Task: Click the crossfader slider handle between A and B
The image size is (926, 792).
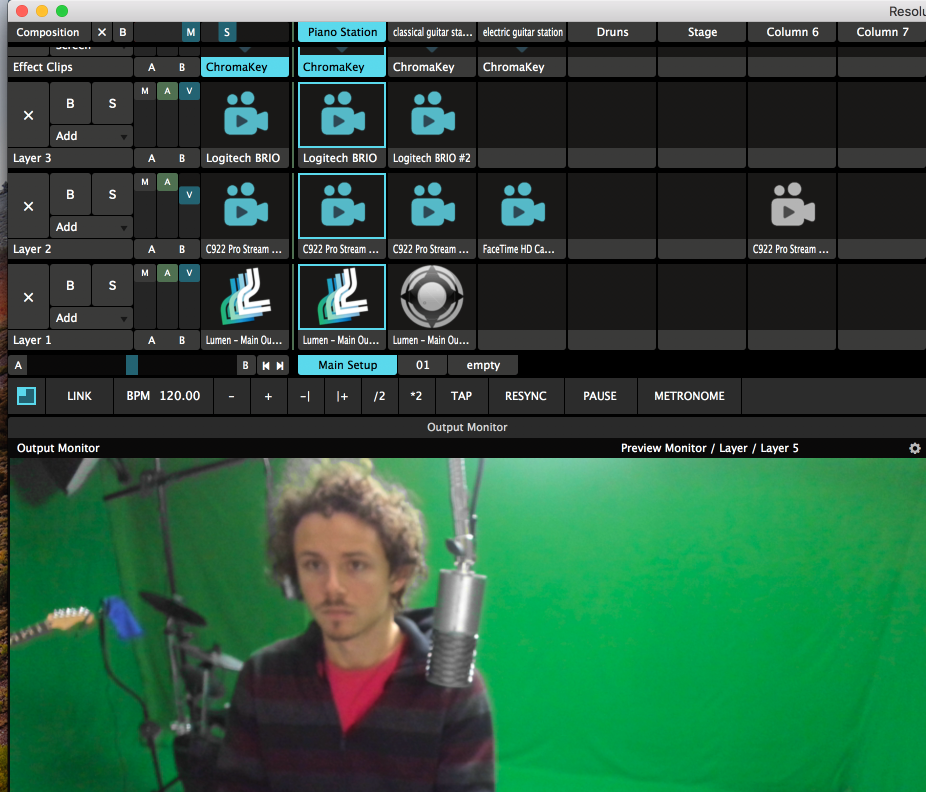Action: pos(132,365)
